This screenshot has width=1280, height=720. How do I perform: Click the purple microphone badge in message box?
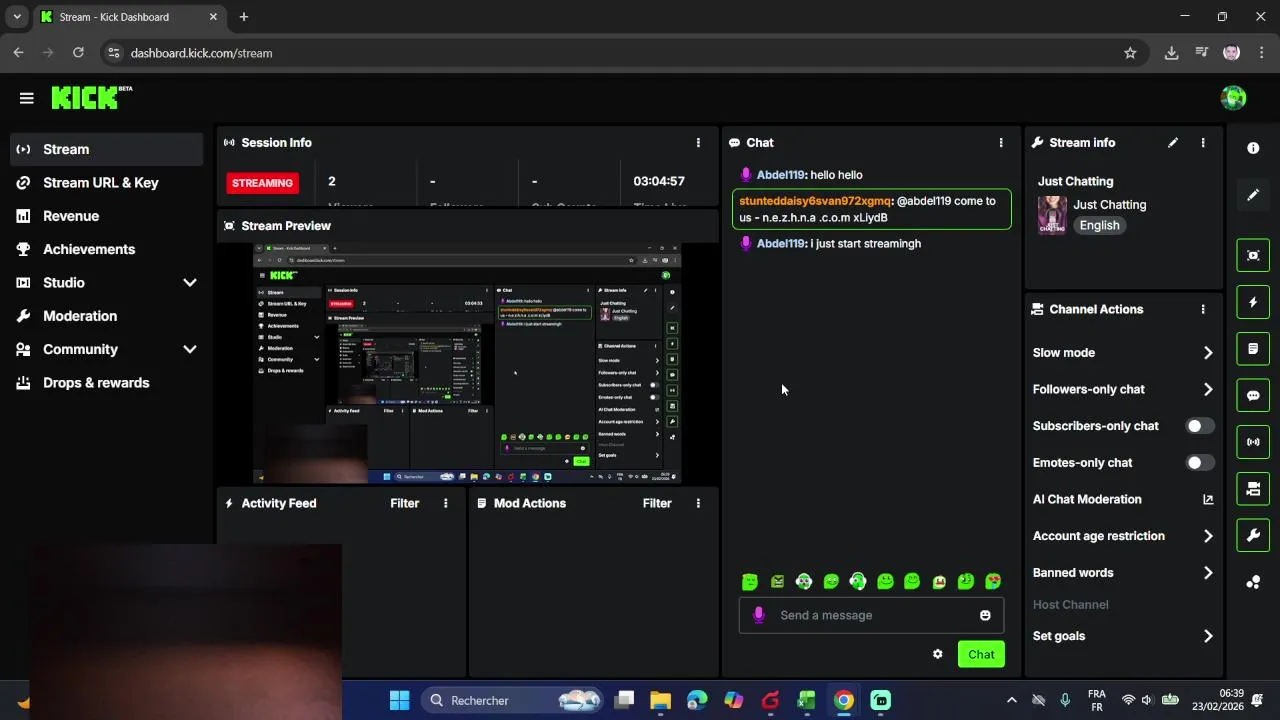pyautogui.click(x=758, y=615)
